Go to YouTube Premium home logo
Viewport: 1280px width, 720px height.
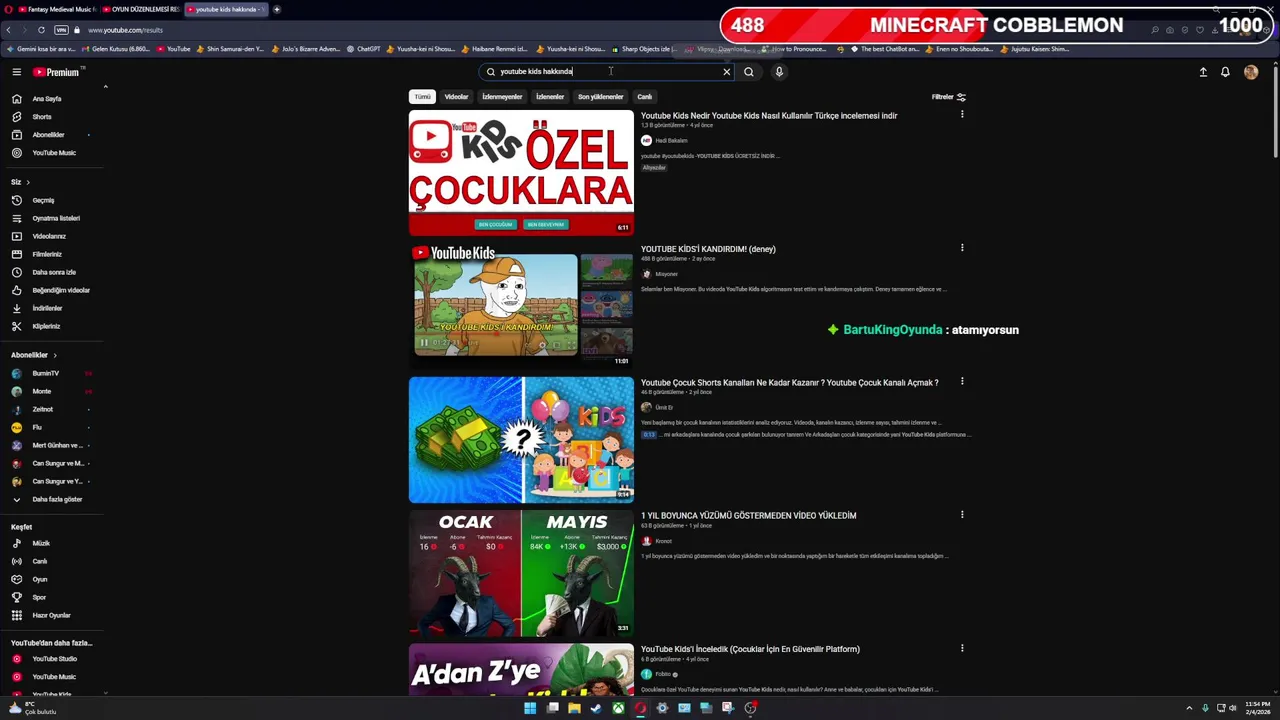[56, 72]
